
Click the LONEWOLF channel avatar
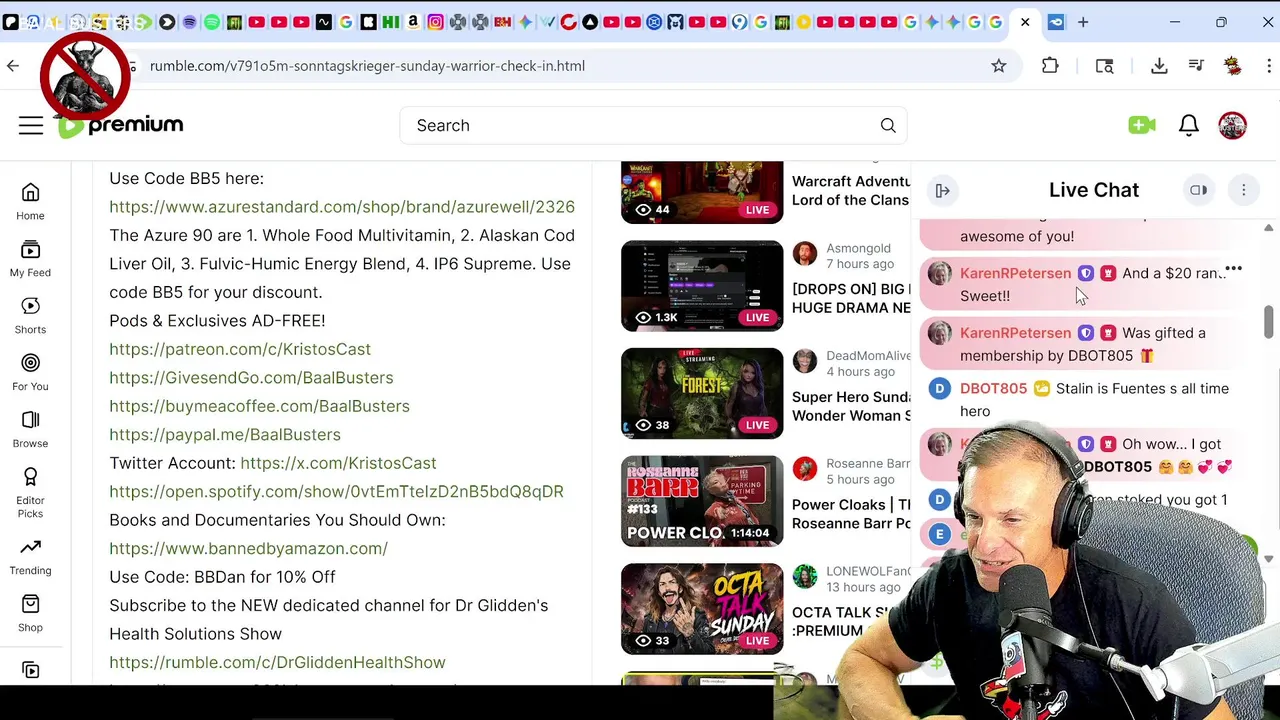[x=805, y=576]
